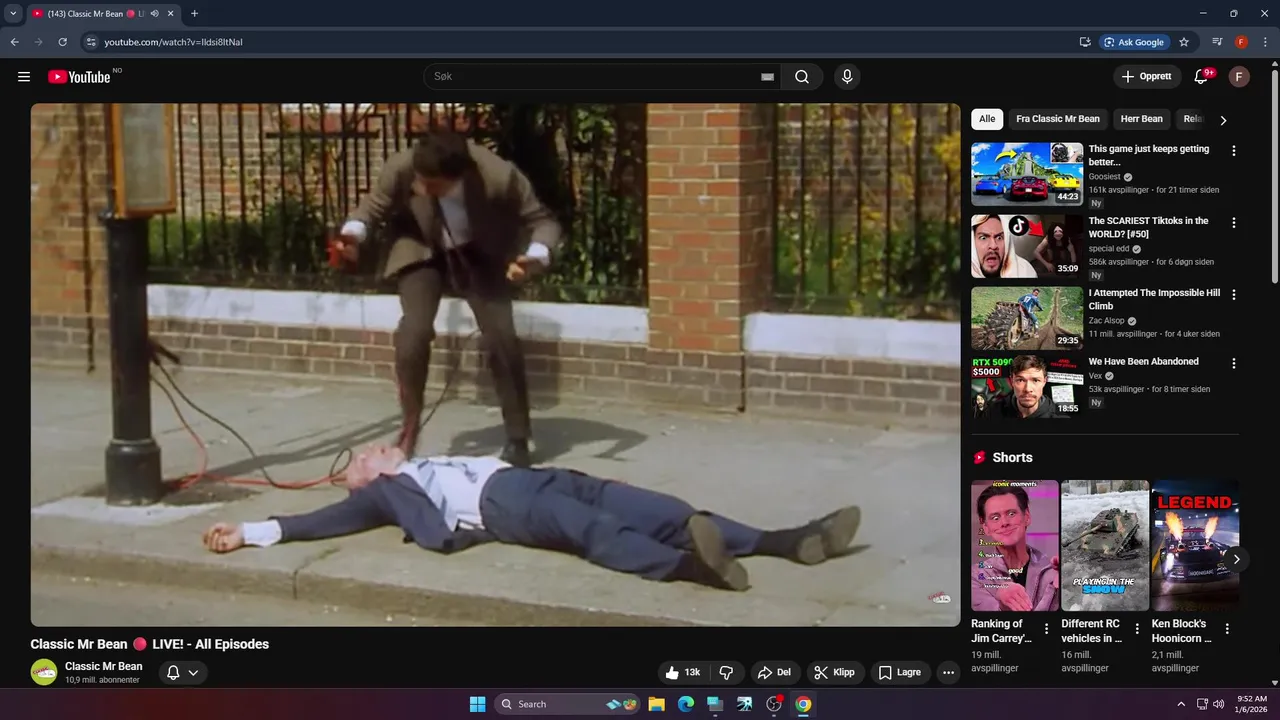Open the YouTube notifications bell
This screenshot has height=720, width=1280.
[1202, 77]
